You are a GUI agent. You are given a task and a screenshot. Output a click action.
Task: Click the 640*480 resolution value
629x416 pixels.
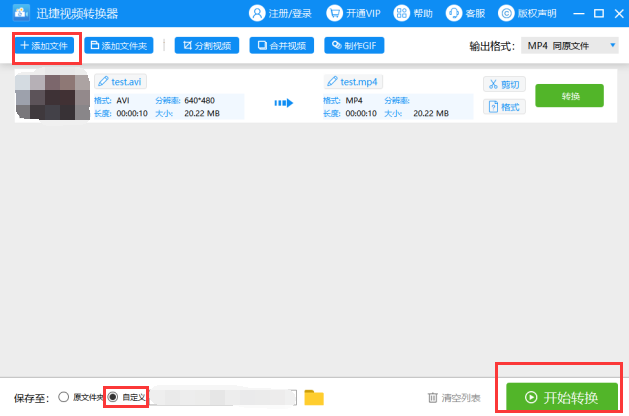tap(199, 100)
